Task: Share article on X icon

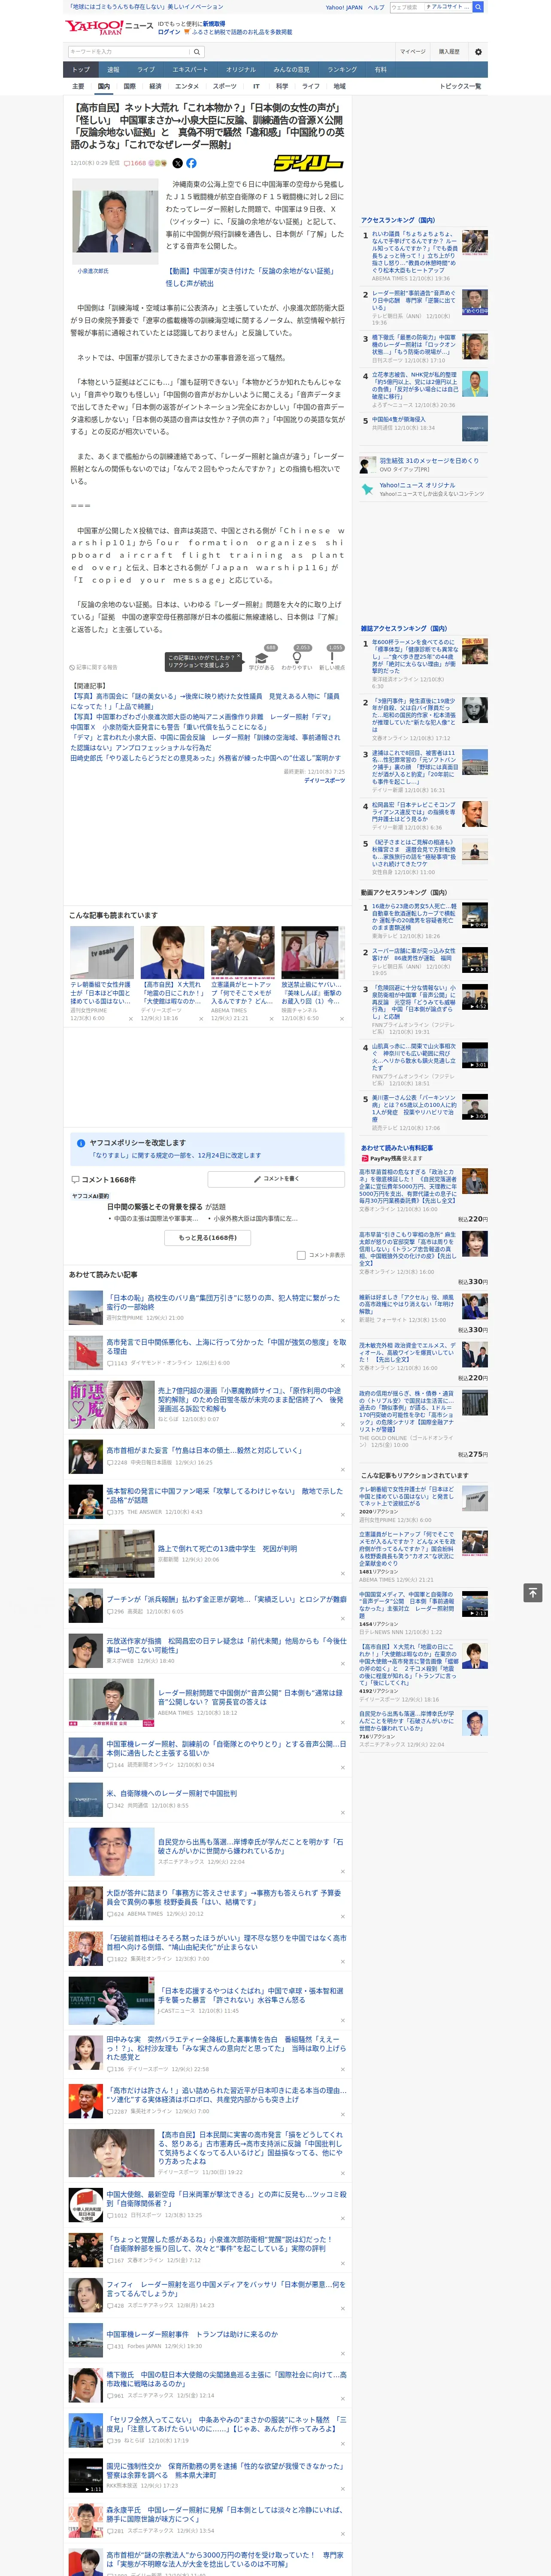Action: click(178, 163)
